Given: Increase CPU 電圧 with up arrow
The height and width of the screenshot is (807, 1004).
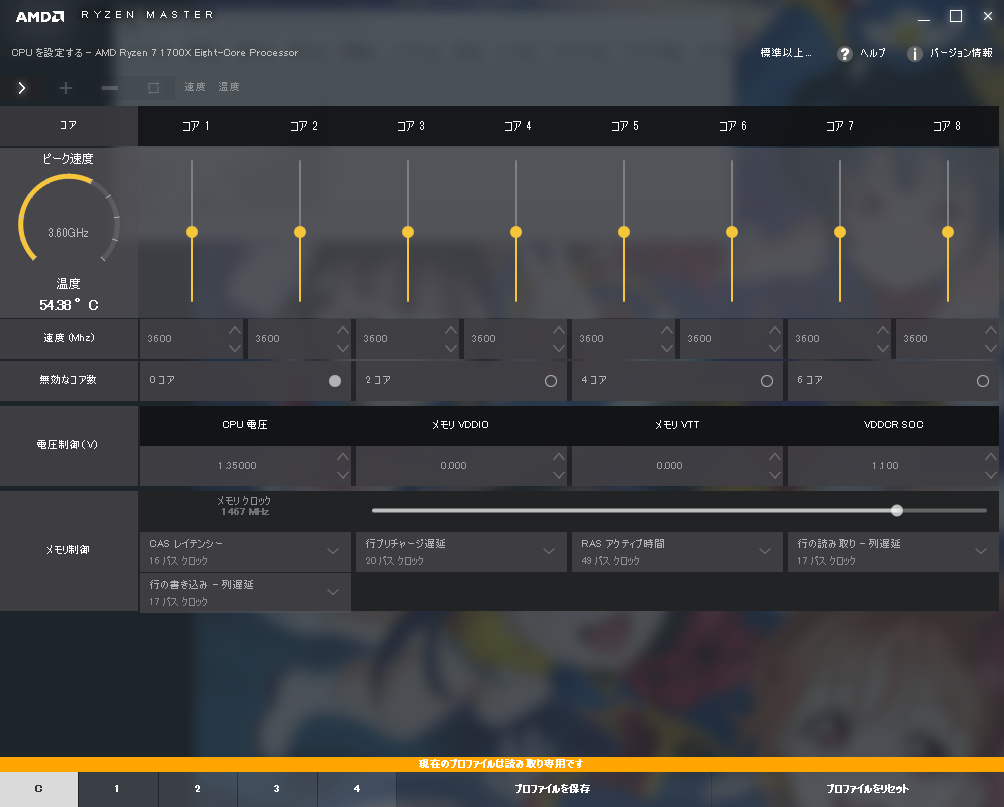Looking at the screenshot, I should click(x=343, y=457).
